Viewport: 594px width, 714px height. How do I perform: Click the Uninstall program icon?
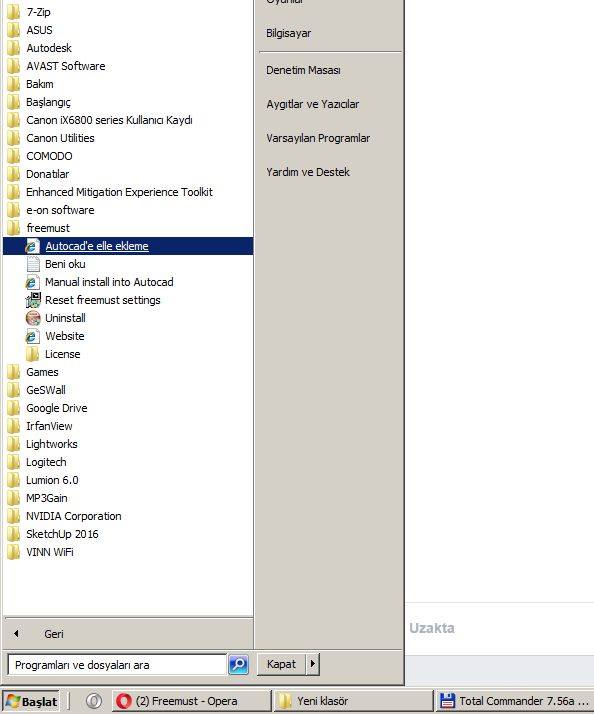33,318
